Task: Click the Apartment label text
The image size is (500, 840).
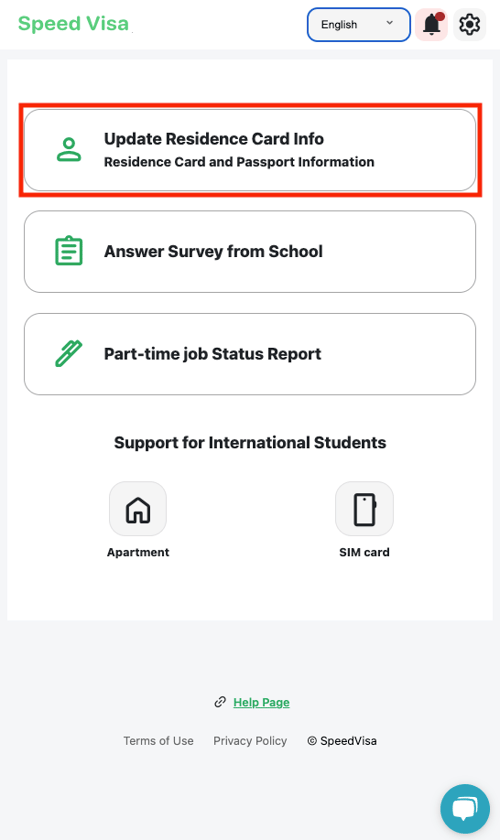Action: [x=138, y=552]
